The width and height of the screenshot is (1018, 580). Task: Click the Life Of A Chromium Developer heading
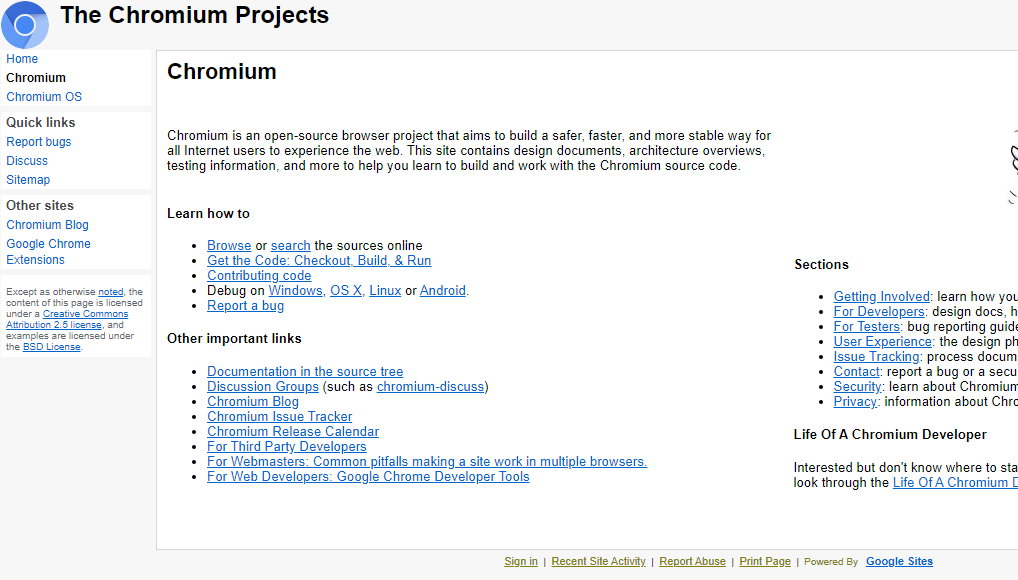(x=890, y=435)
